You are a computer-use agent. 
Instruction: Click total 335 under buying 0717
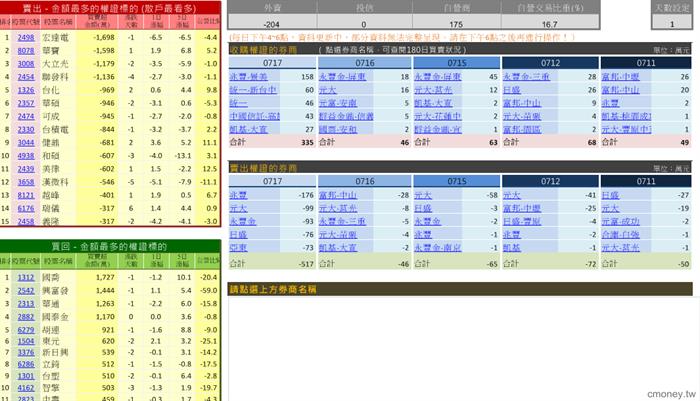(x=307, y=142)
